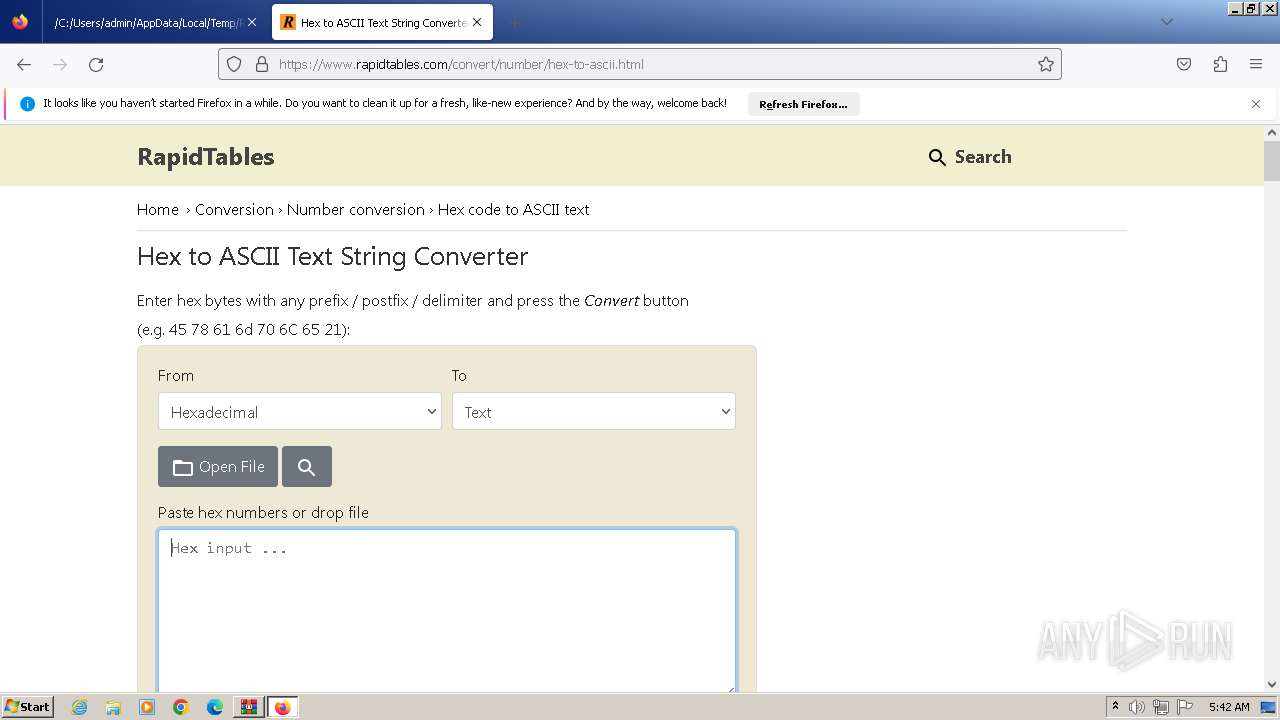This screenshot has height=720, width=1280.
Task: Click the page vertical scrollbar thumb
Action: click(x=1272, y=160)
